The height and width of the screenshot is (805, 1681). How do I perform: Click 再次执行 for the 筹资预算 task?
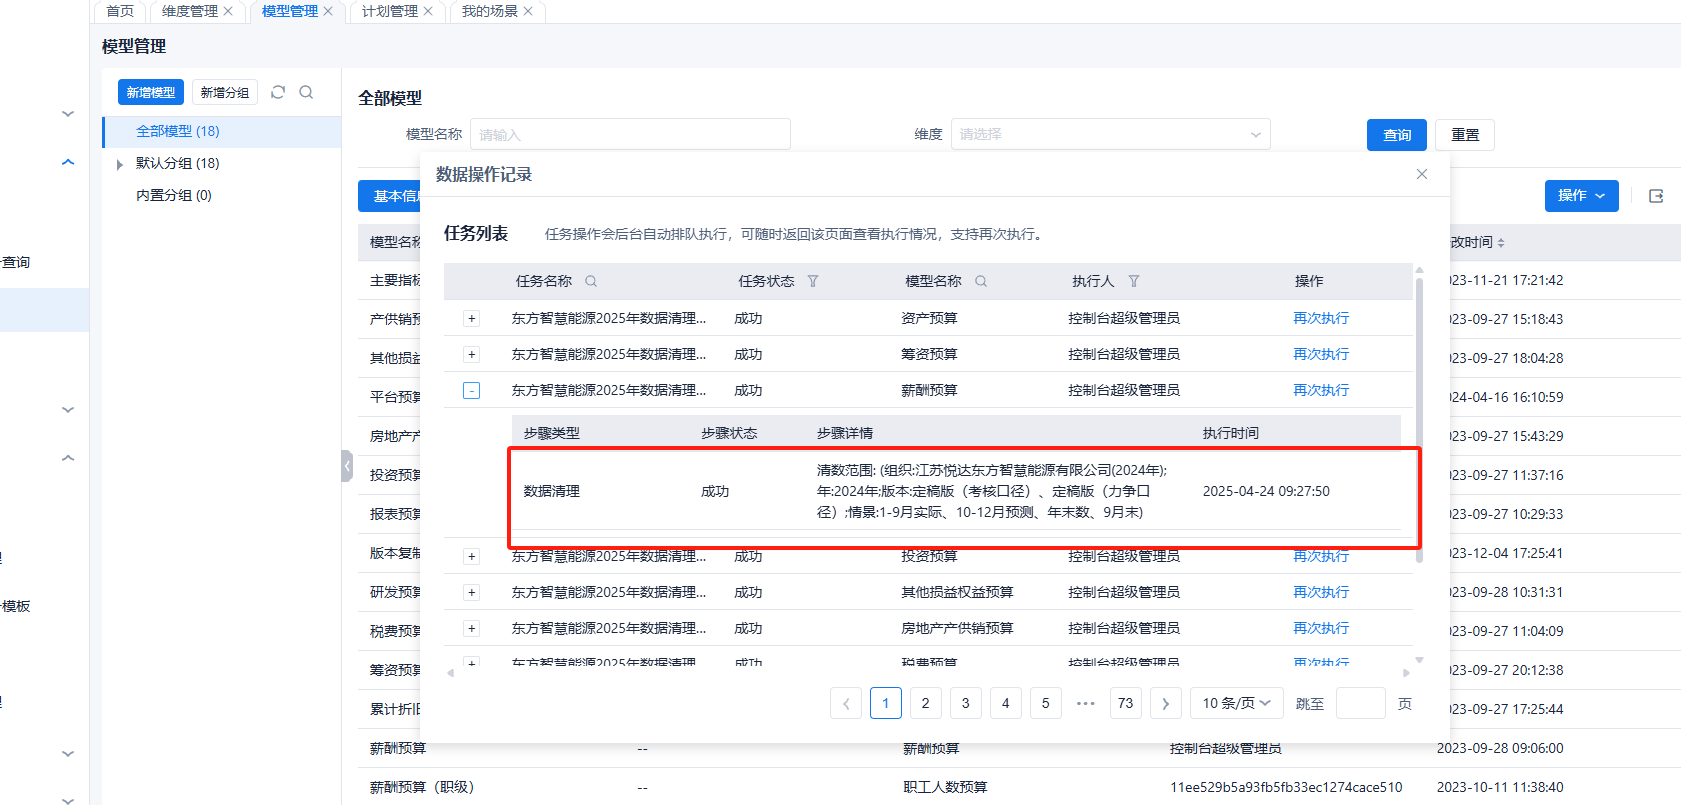click(1321, 354)
